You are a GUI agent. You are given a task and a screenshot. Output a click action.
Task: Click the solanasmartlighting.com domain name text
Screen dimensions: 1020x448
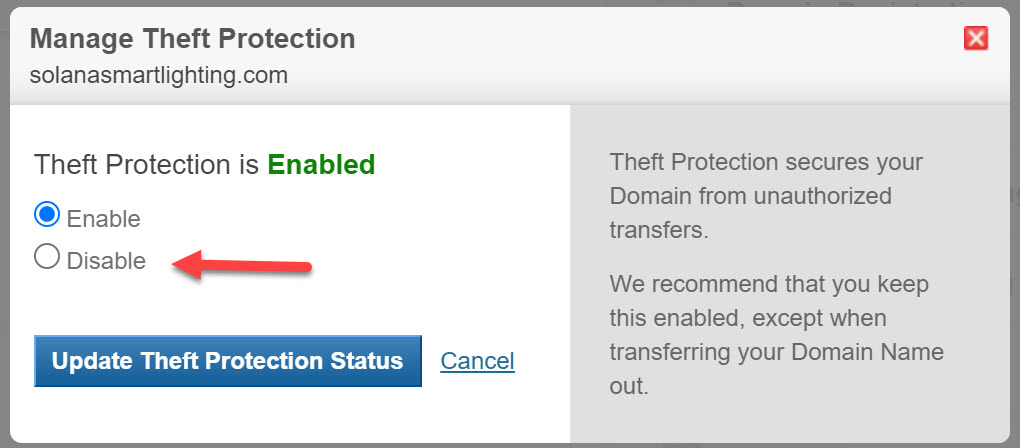[x=159, y=75]
